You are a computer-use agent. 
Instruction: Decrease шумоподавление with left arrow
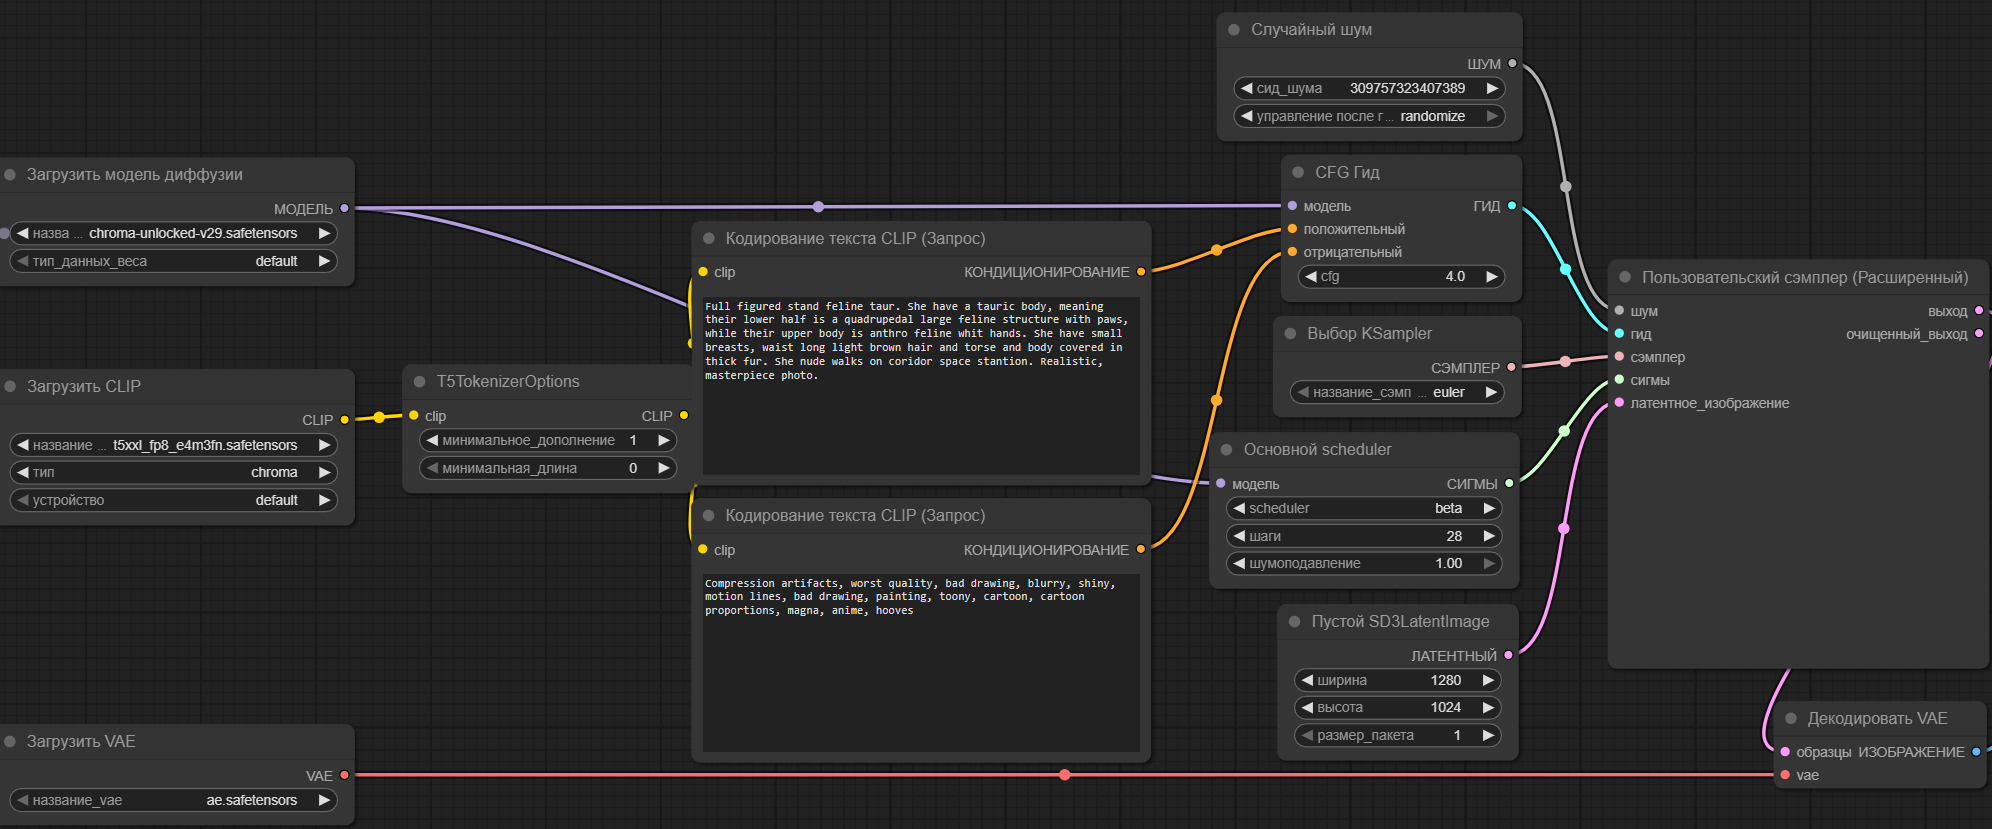click(1239, 563)
